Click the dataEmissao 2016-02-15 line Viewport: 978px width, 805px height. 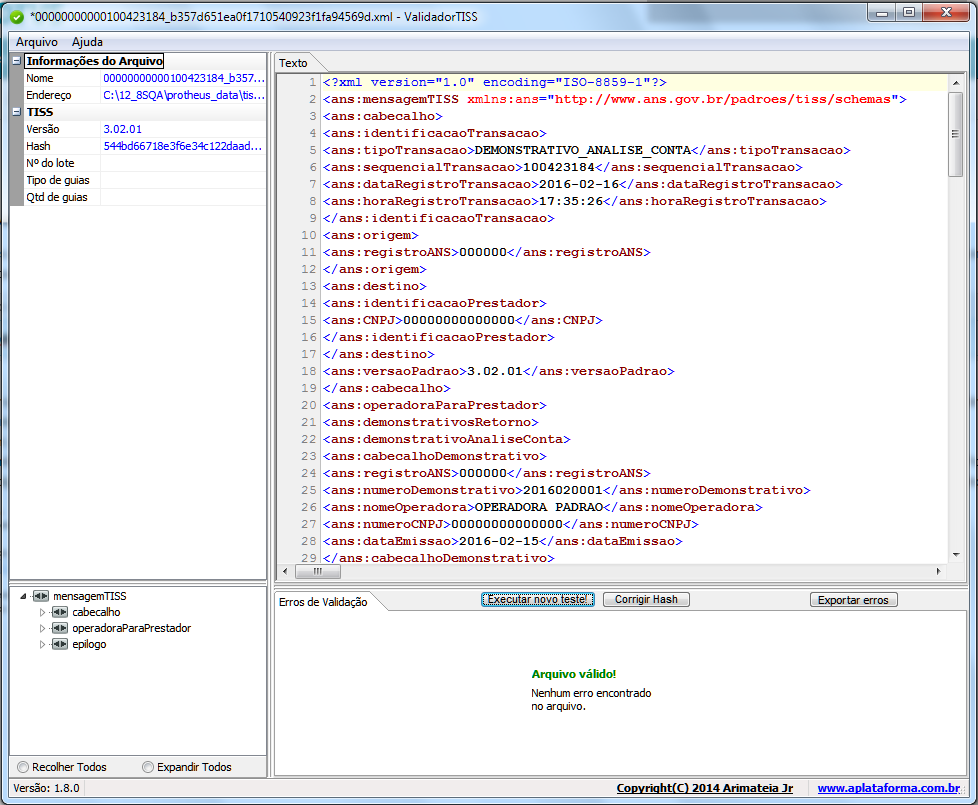(503, 541)
